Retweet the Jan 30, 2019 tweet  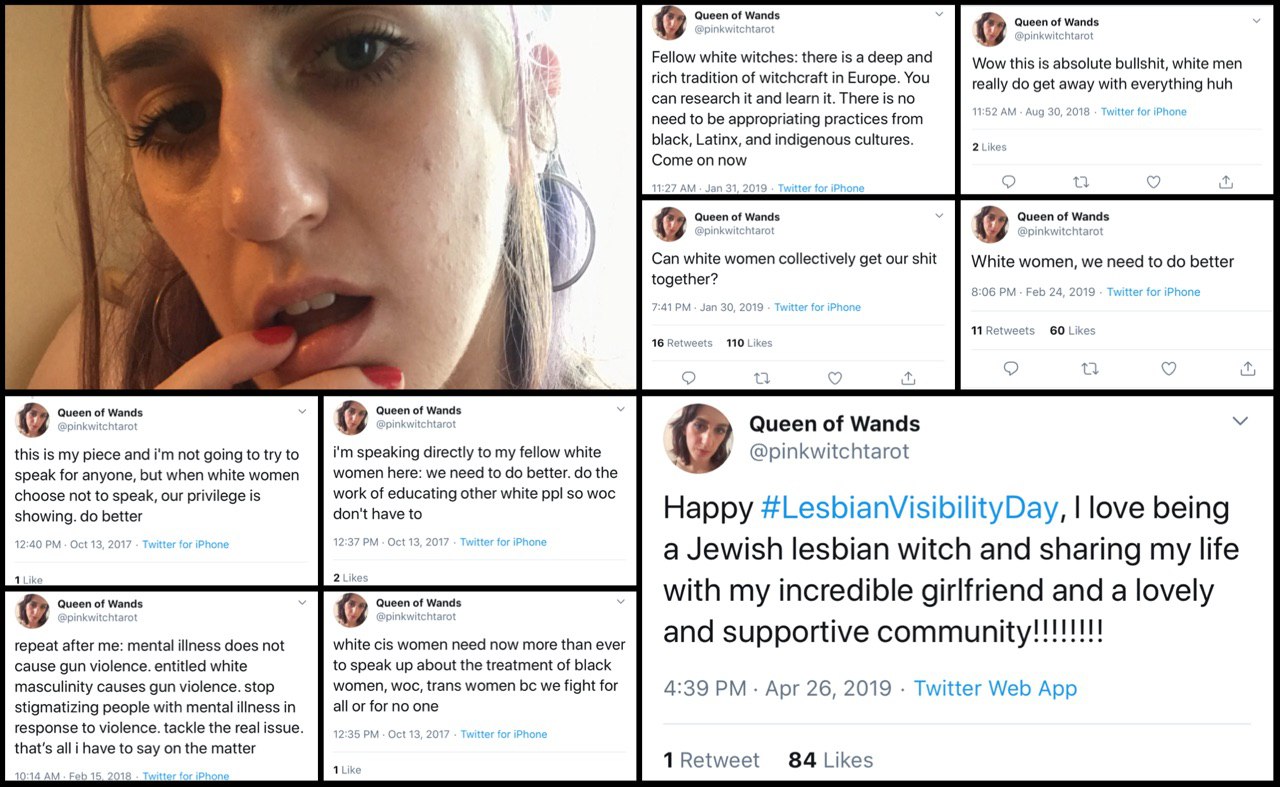762,378
